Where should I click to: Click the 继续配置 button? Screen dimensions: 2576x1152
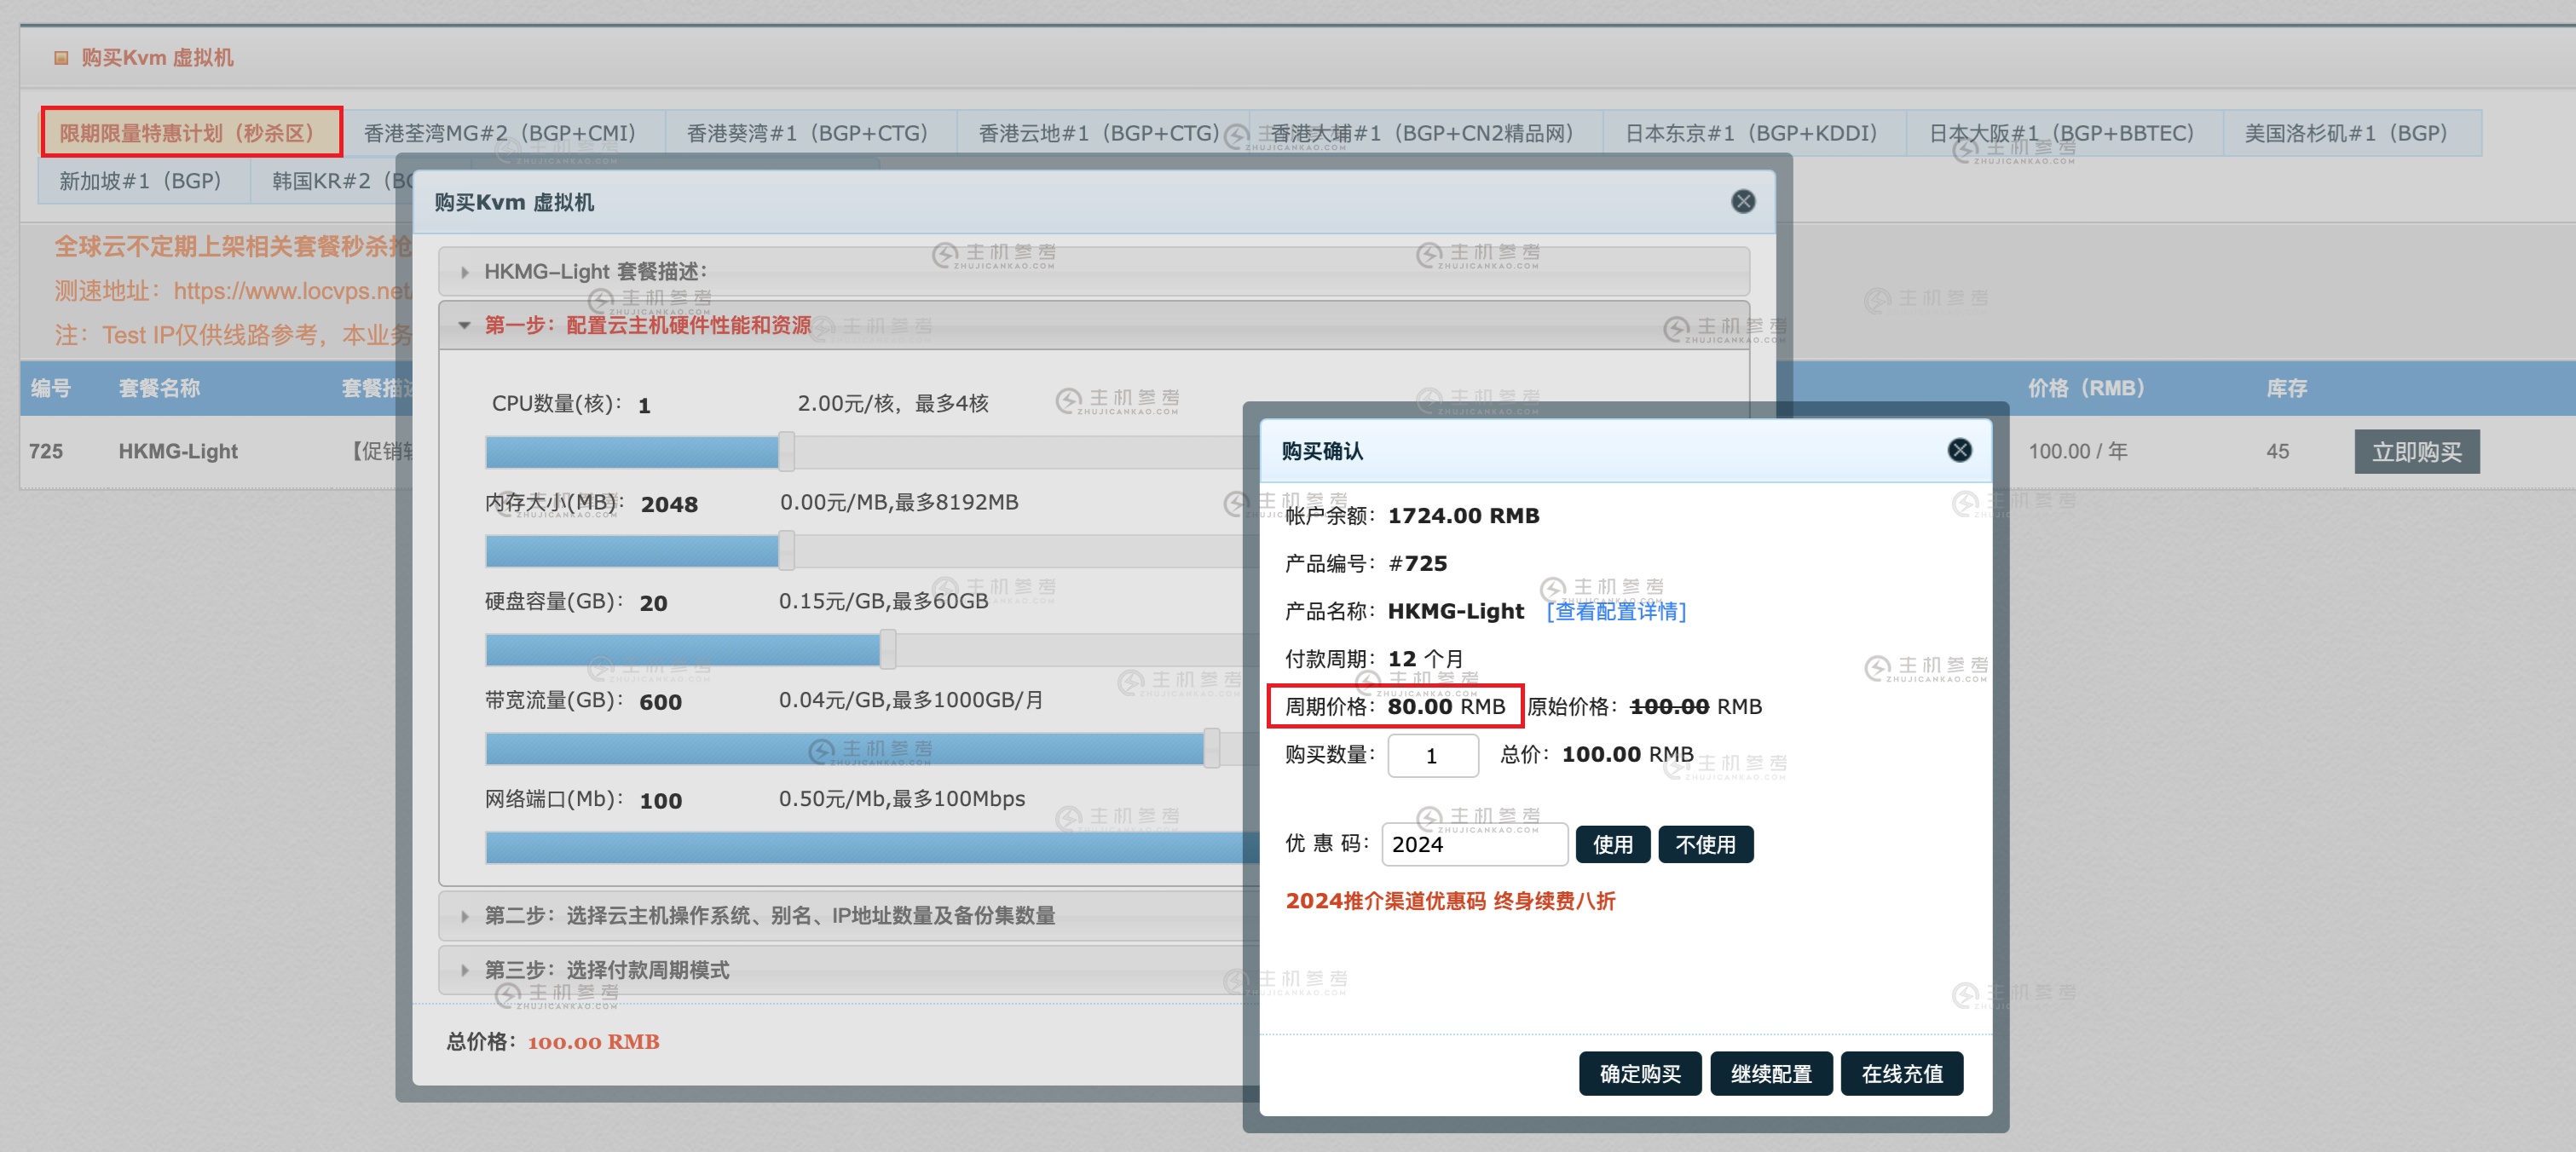(1771, 1073)
